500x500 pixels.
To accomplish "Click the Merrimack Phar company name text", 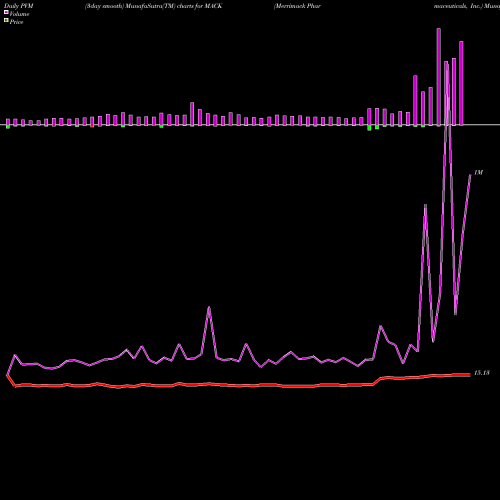I will coord(297,6).
